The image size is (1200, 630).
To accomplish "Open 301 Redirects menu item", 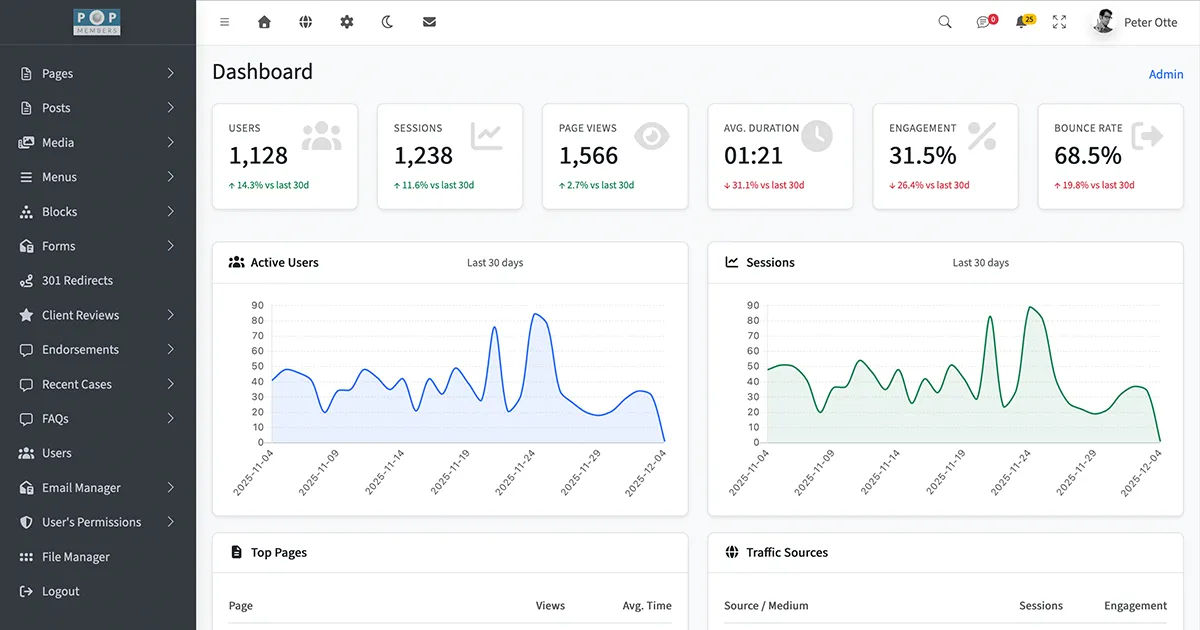I will (77, 281).
